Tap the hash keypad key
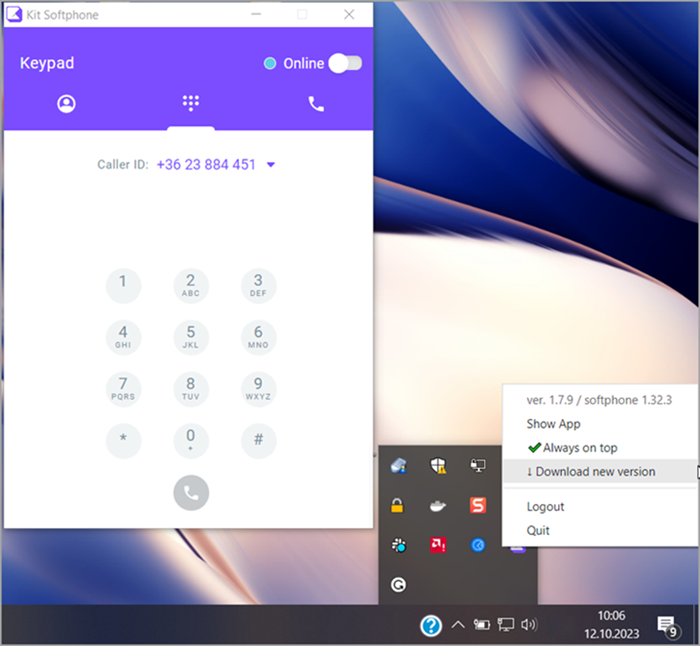The width and height of the screenshot is (700, 646). click(258, 441)
